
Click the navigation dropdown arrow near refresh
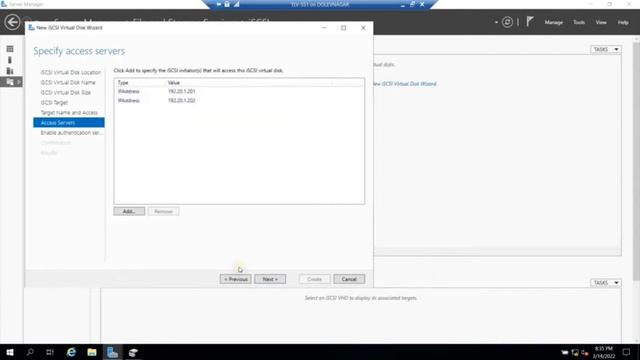pyautogui.click(x=496, y=22)
